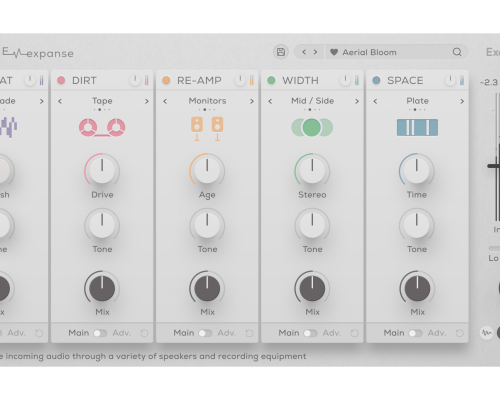
Task: Click the RE-AMP module title
Action: click(x=199, y=81)
